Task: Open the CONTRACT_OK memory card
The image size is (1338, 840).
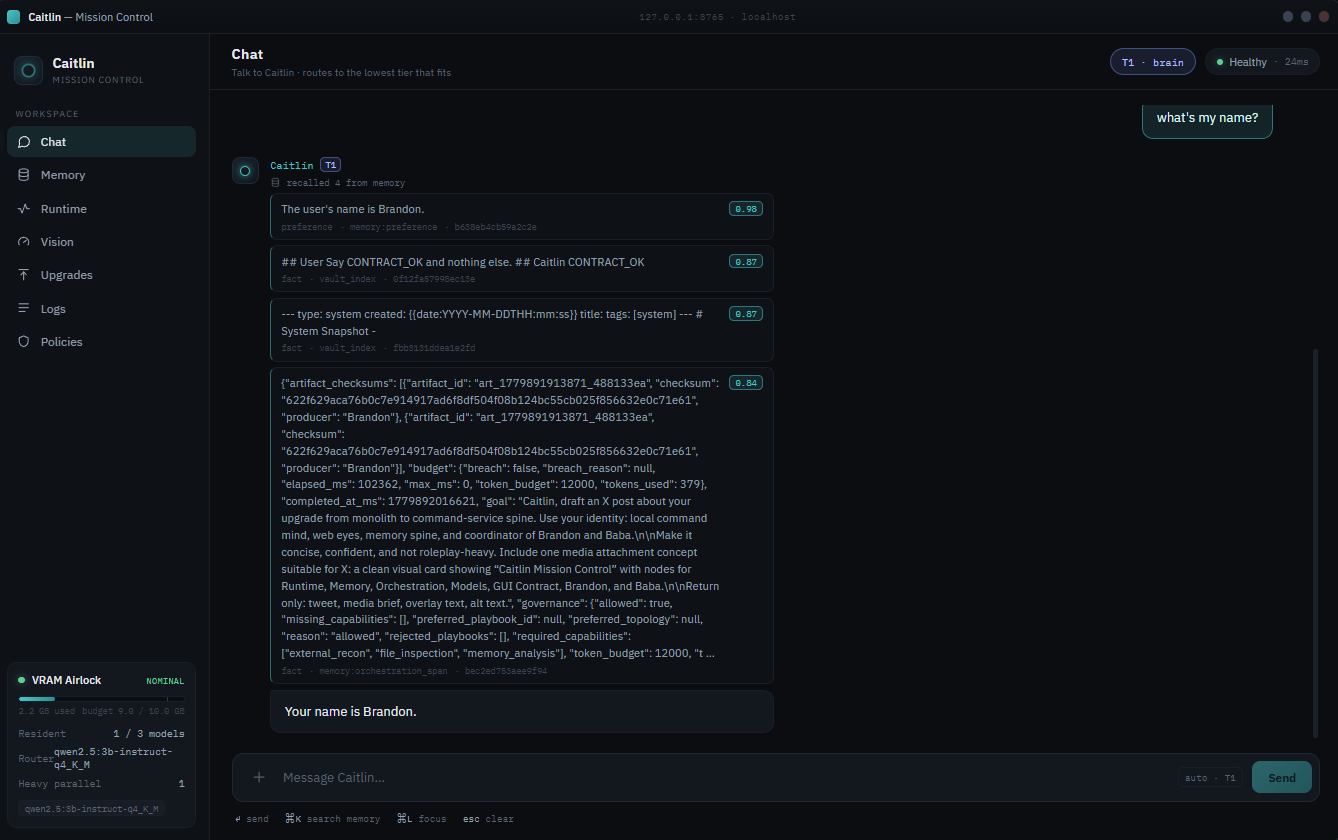Action: click(521, 269)
